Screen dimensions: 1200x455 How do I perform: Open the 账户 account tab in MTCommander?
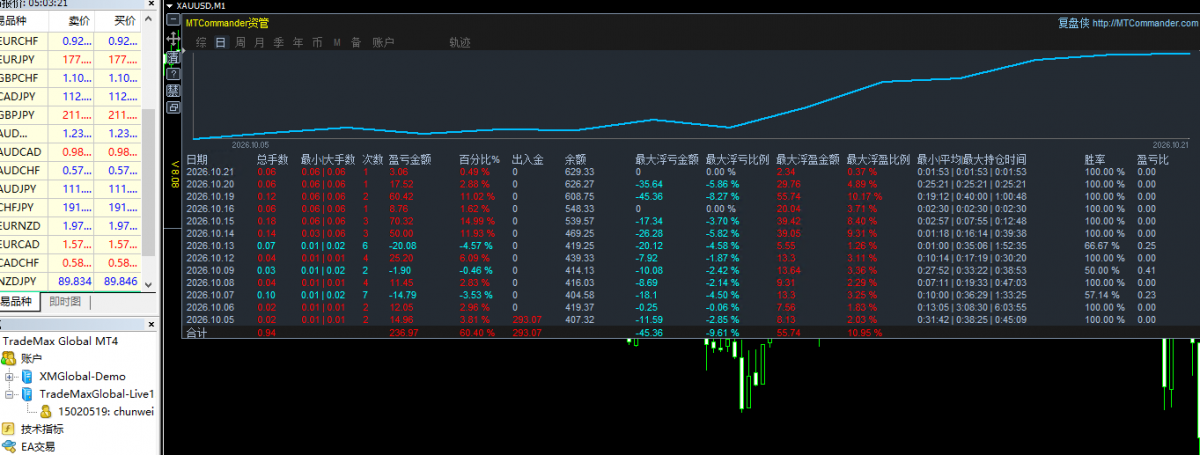pyautogui.click(x=383, y=42)
